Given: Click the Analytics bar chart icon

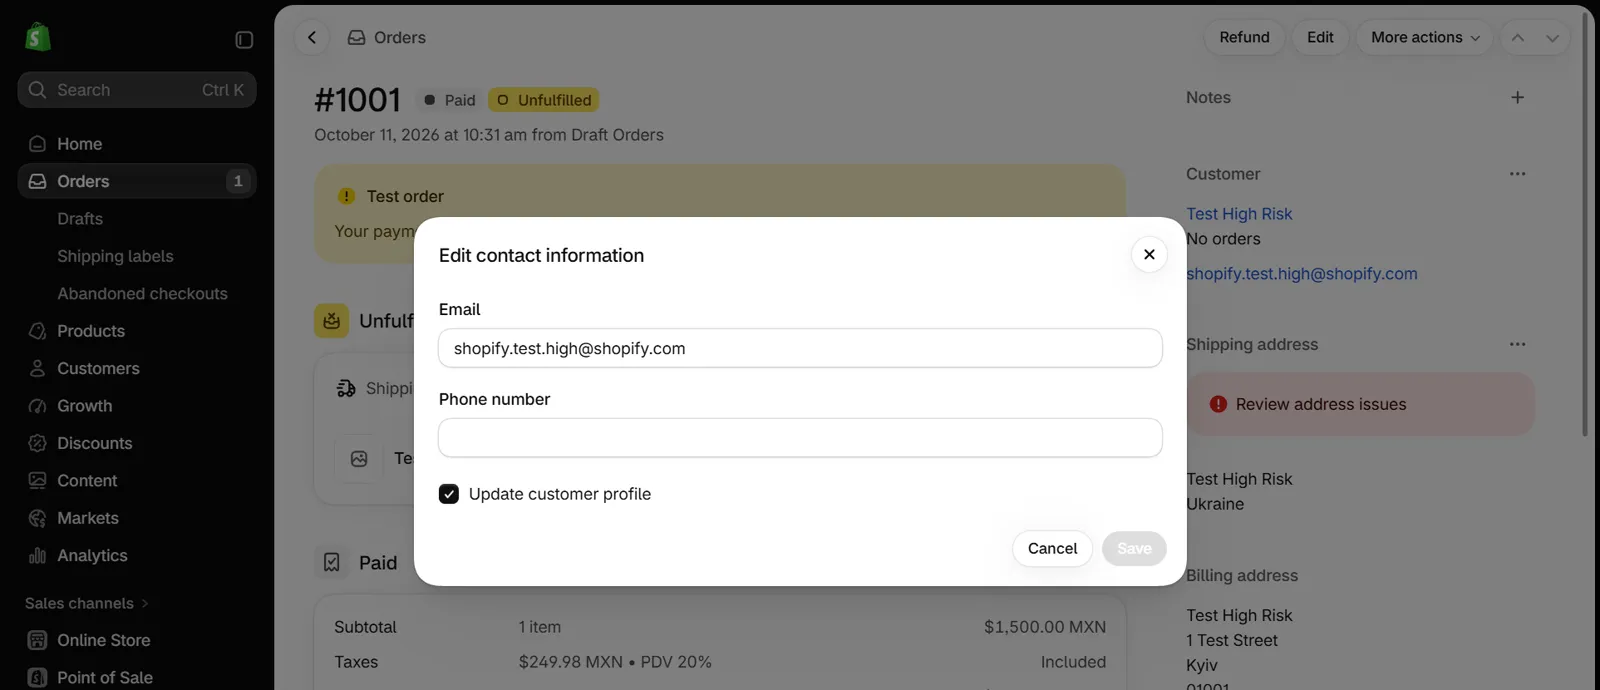Looking at the screenshot, I should tap(38, 556).
